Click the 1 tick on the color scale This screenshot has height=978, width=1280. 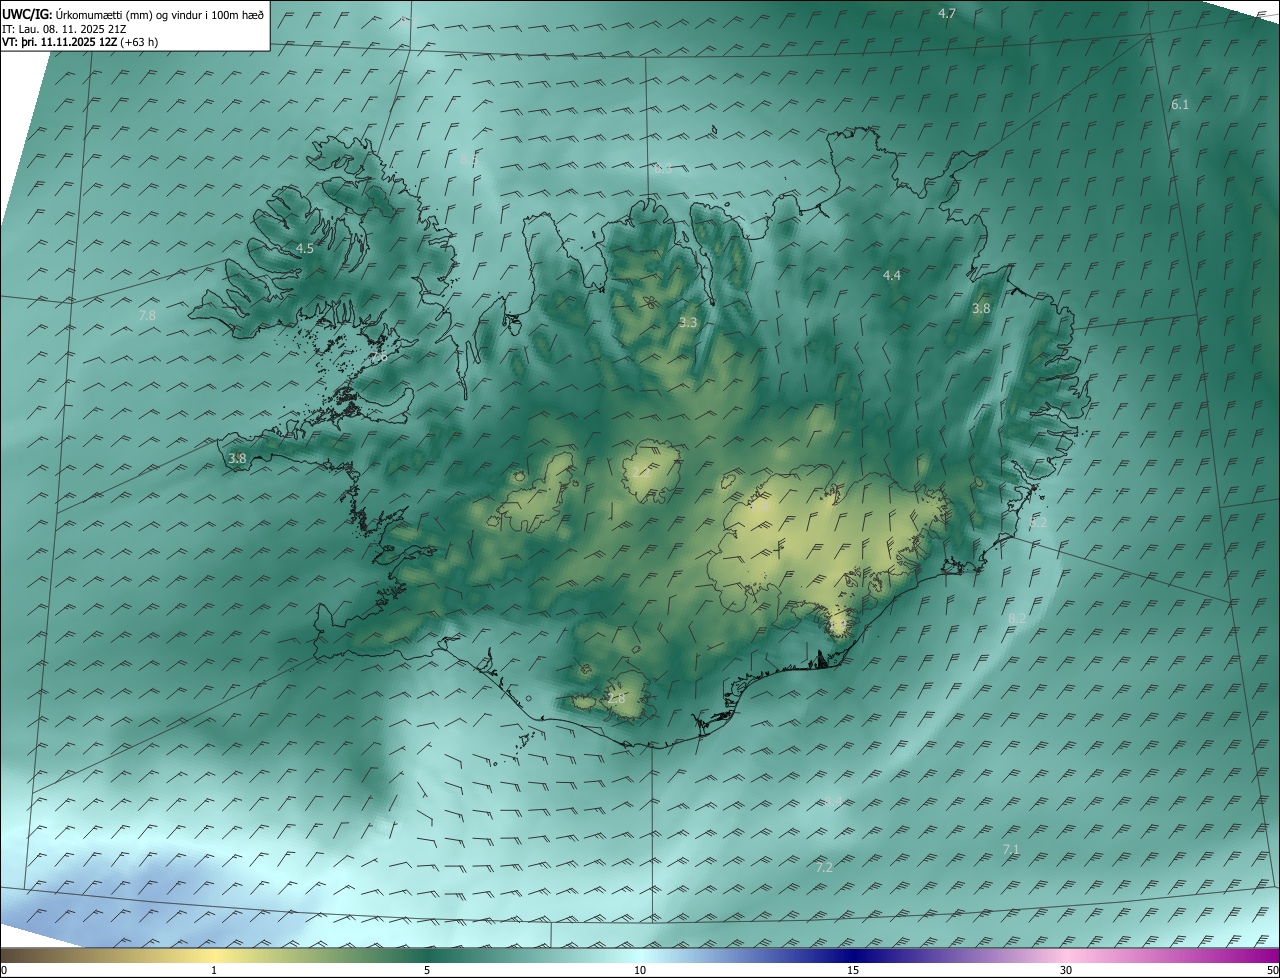coord(214,970)
